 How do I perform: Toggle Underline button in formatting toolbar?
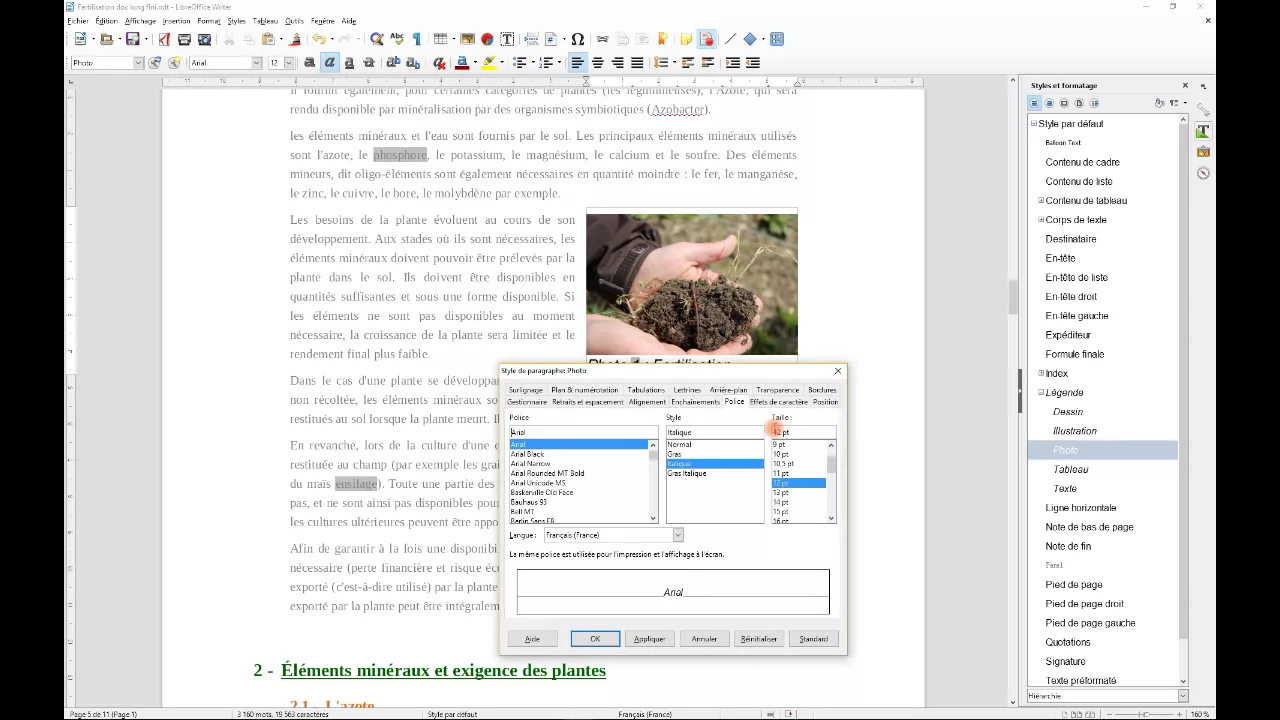tap(349, 62)
